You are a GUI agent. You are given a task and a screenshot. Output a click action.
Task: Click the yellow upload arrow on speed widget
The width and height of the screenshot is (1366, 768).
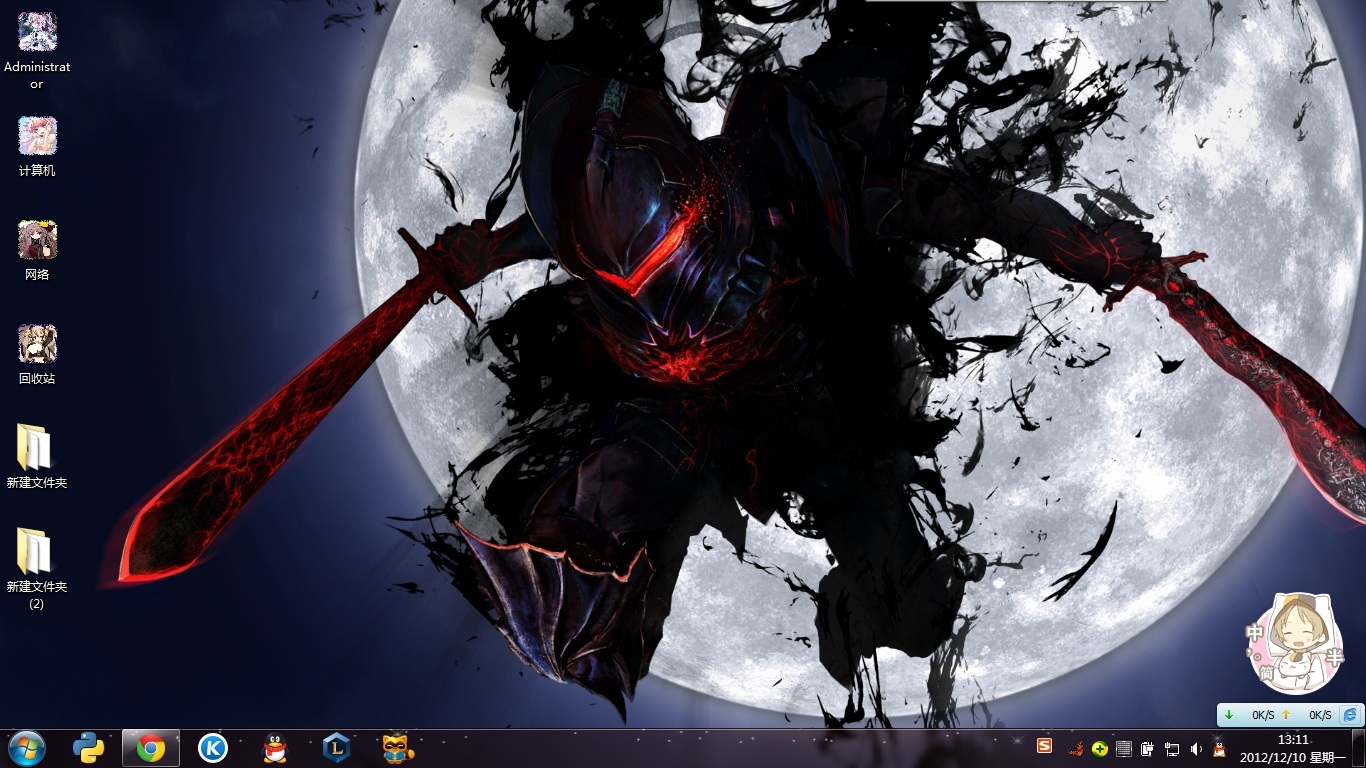1285,715
